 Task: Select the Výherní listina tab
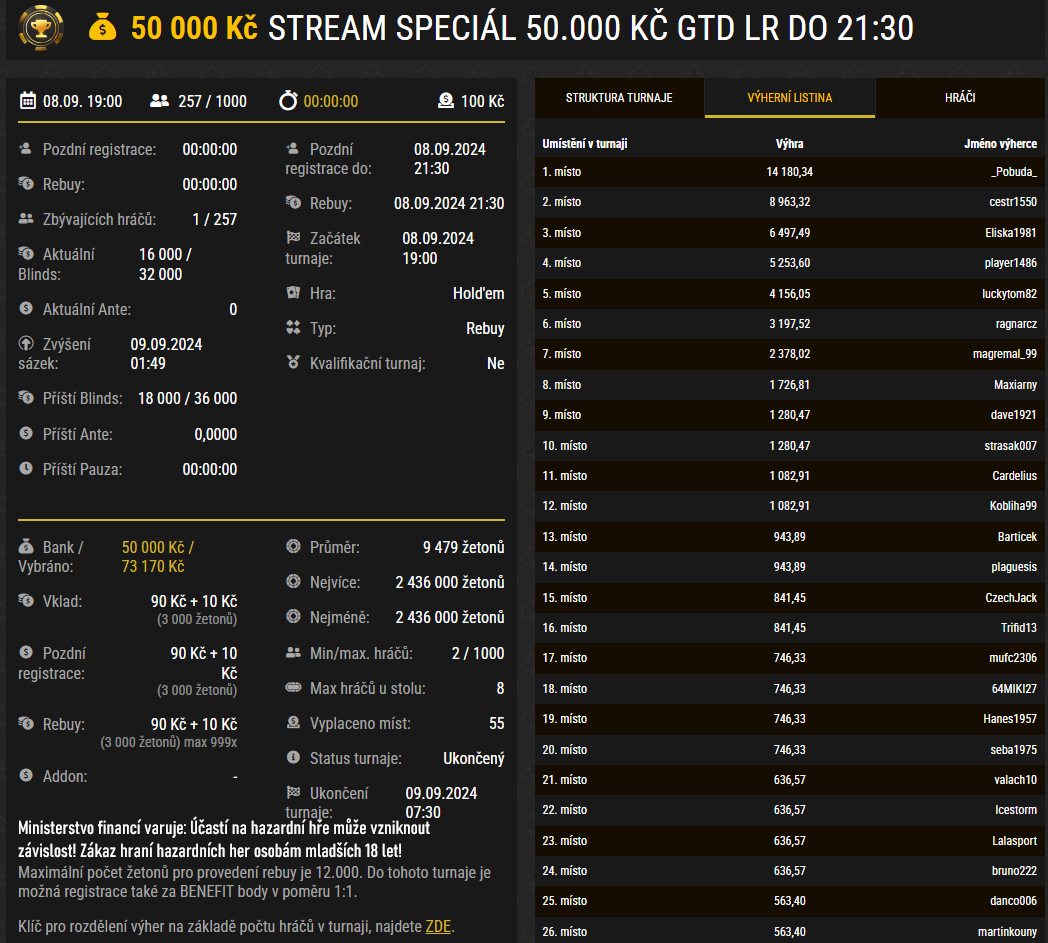pos(789,98)
